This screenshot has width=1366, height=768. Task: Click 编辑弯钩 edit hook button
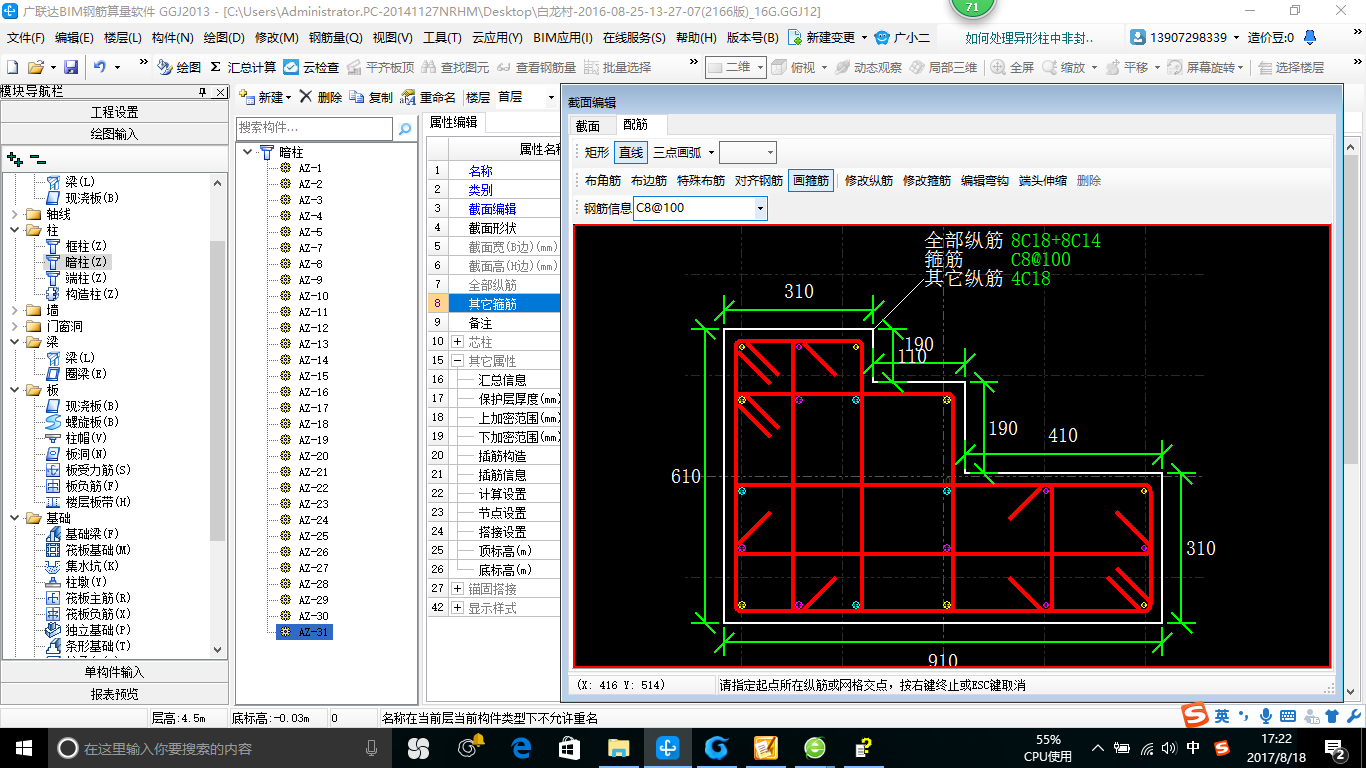coord(985,181)
